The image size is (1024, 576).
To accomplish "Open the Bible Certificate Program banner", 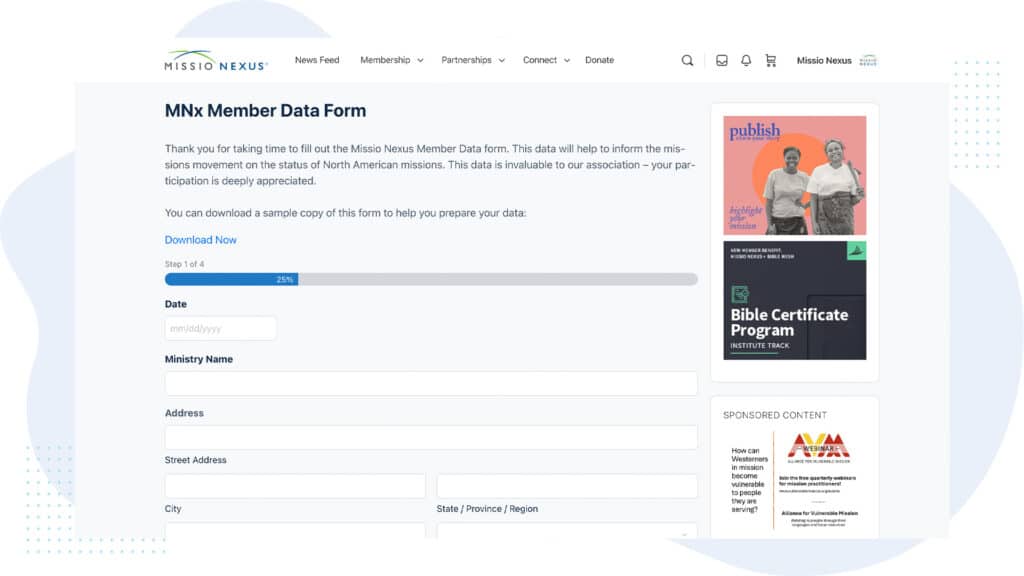I will pos(795,300).
